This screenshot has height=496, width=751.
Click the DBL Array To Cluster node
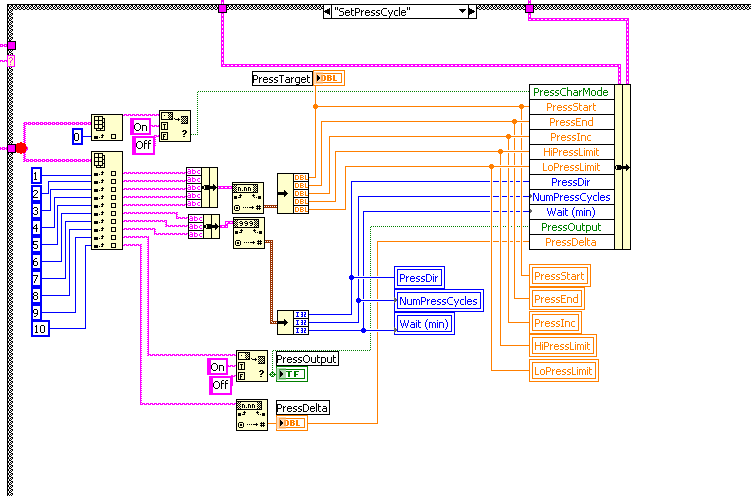coord(293,192)
